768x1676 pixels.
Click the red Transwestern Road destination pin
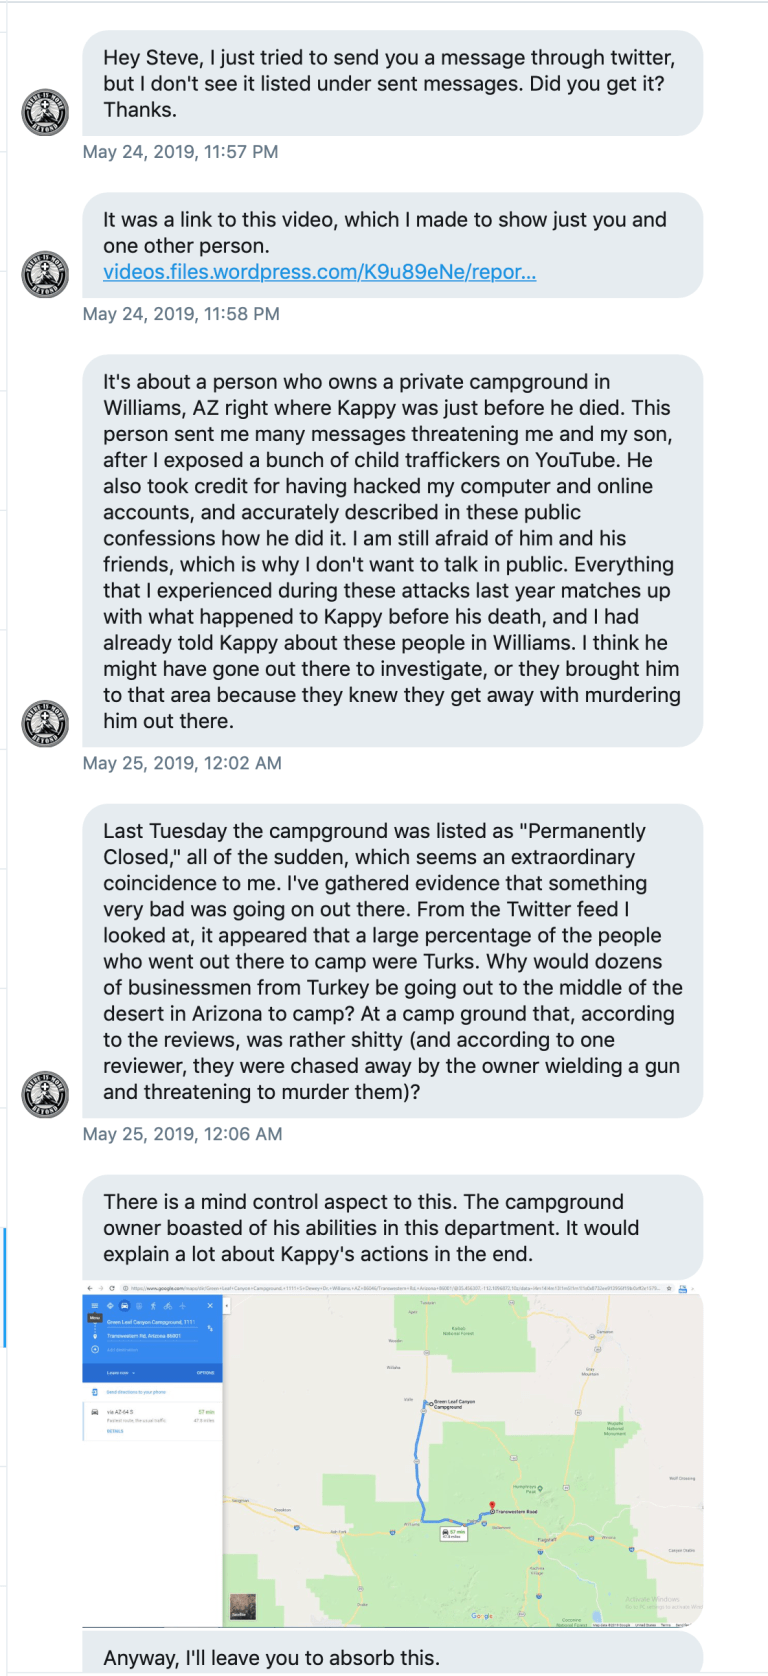pos(492,1506)
